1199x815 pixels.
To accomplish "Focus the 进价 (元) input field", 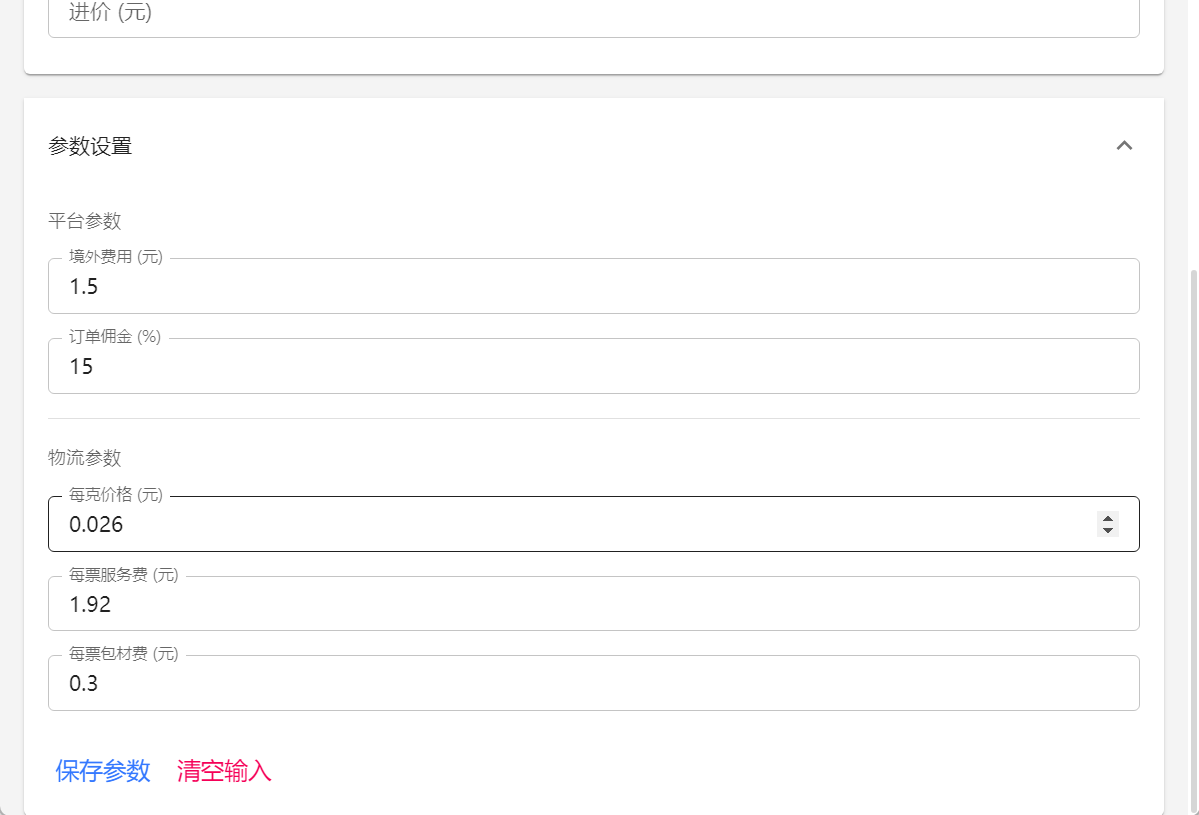I will pos(593,16).
